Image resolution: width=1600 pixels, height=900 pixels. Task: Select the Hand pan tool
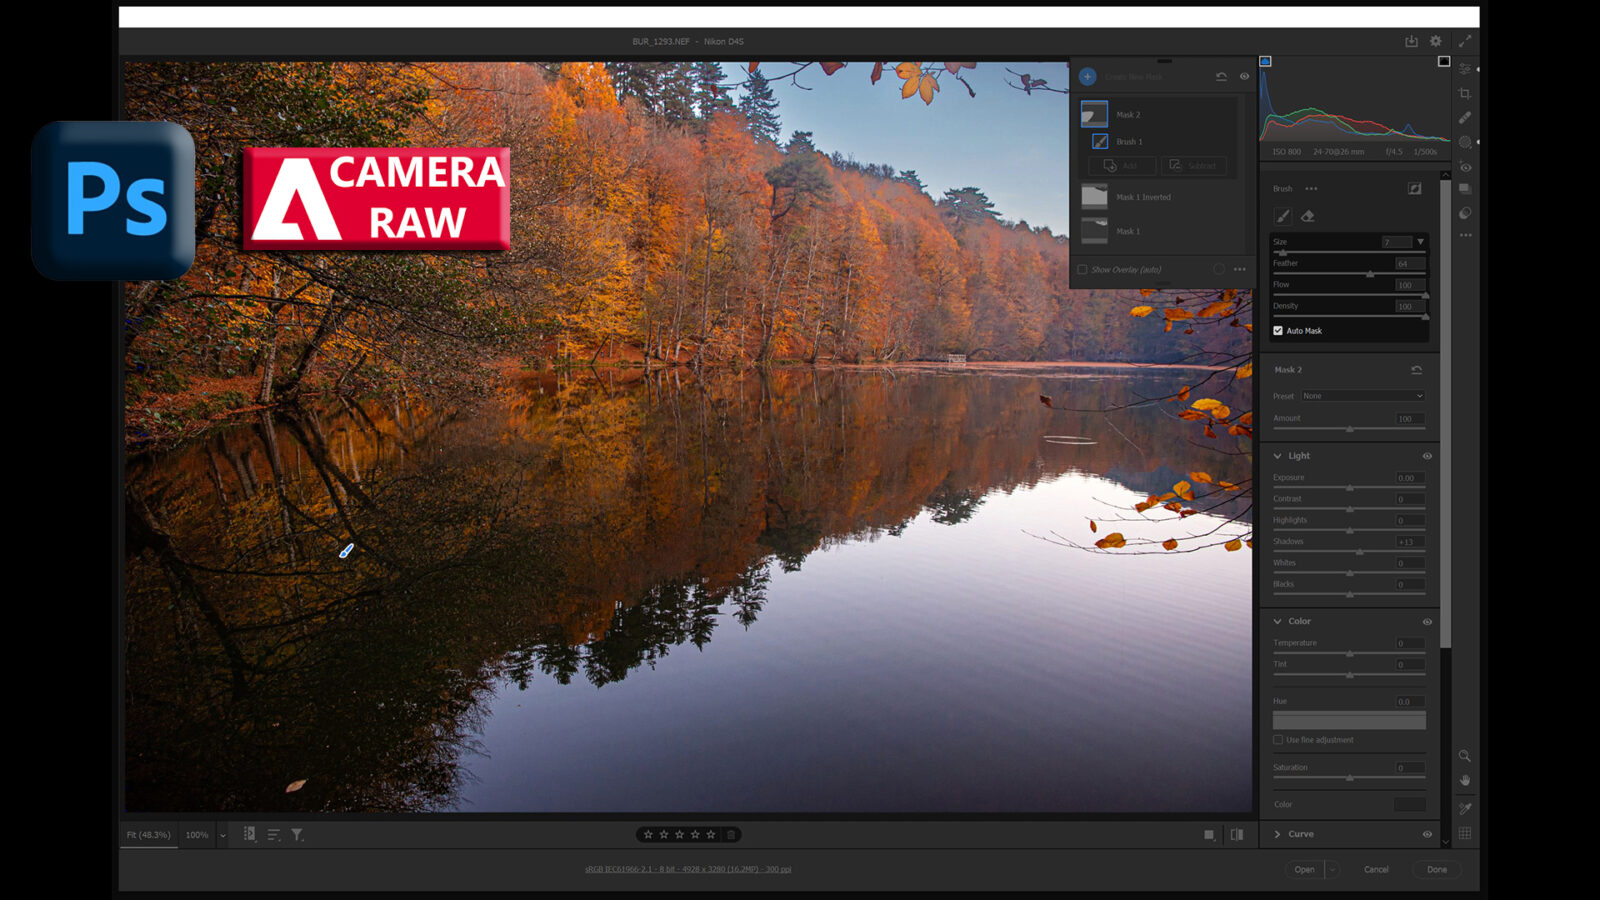[1465, 780]
